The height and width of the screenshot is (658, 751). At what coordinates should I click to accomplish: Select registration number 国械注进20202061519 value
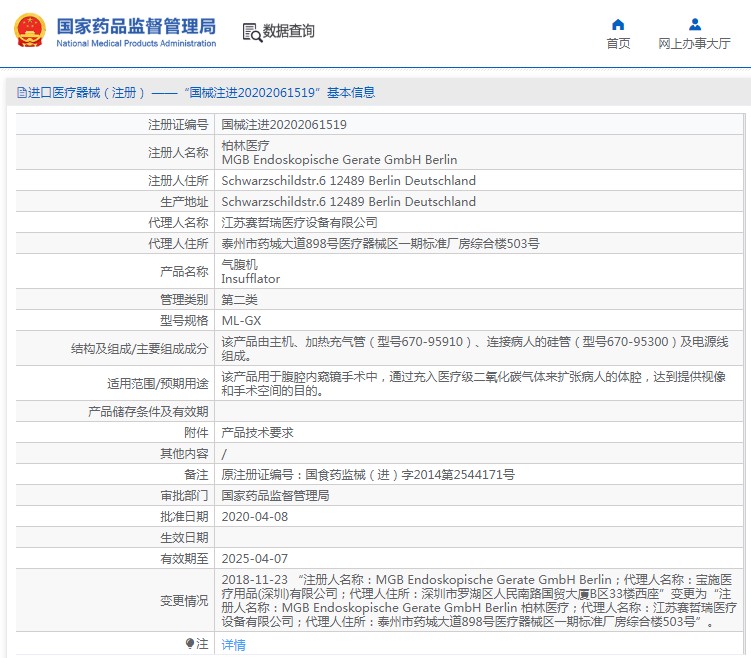[284, 125]
